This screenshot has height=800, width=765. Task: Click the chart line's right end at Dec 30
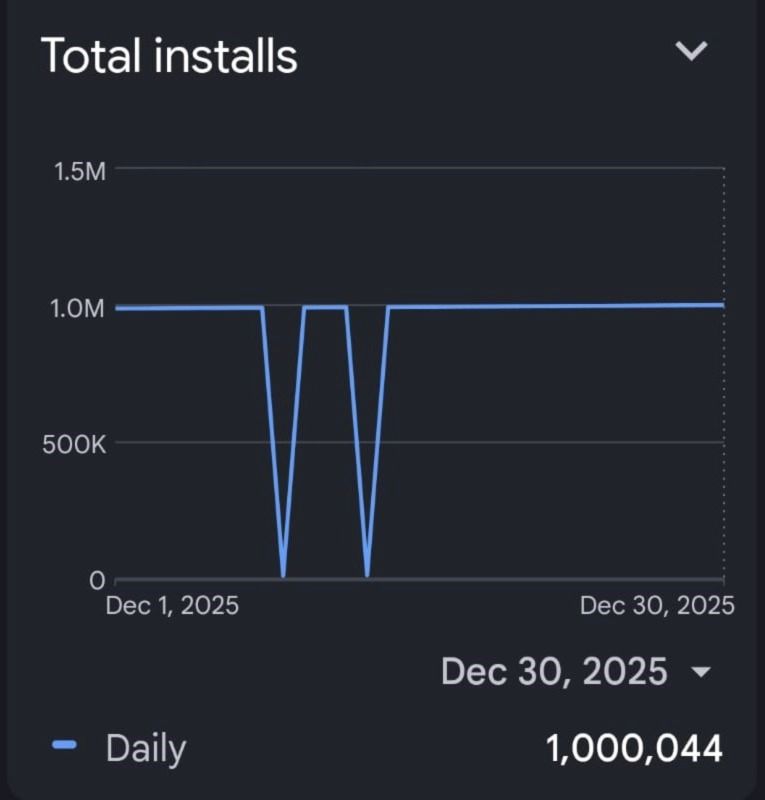722,305
